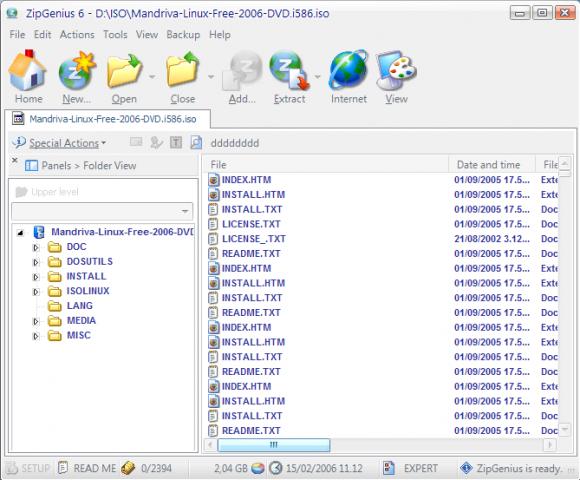Click the ISO icon on the archive tab
580x480 pixels.
tap(18, 119)
